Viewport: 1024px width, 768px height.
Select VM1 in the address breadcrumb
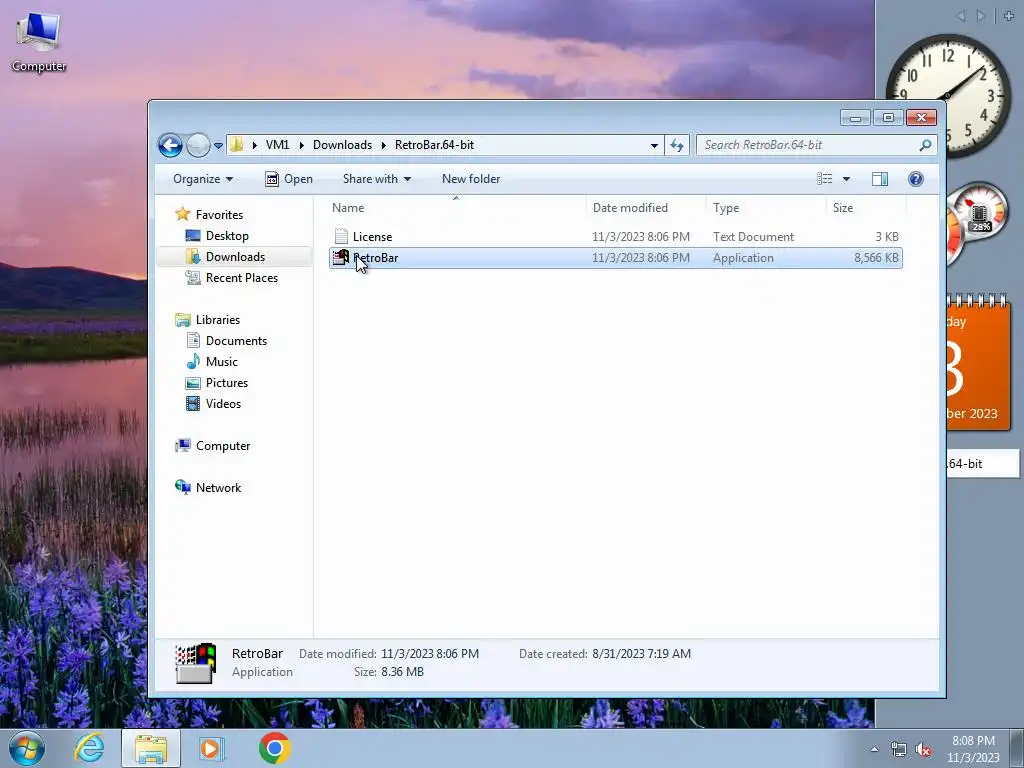tap(277, 145)
